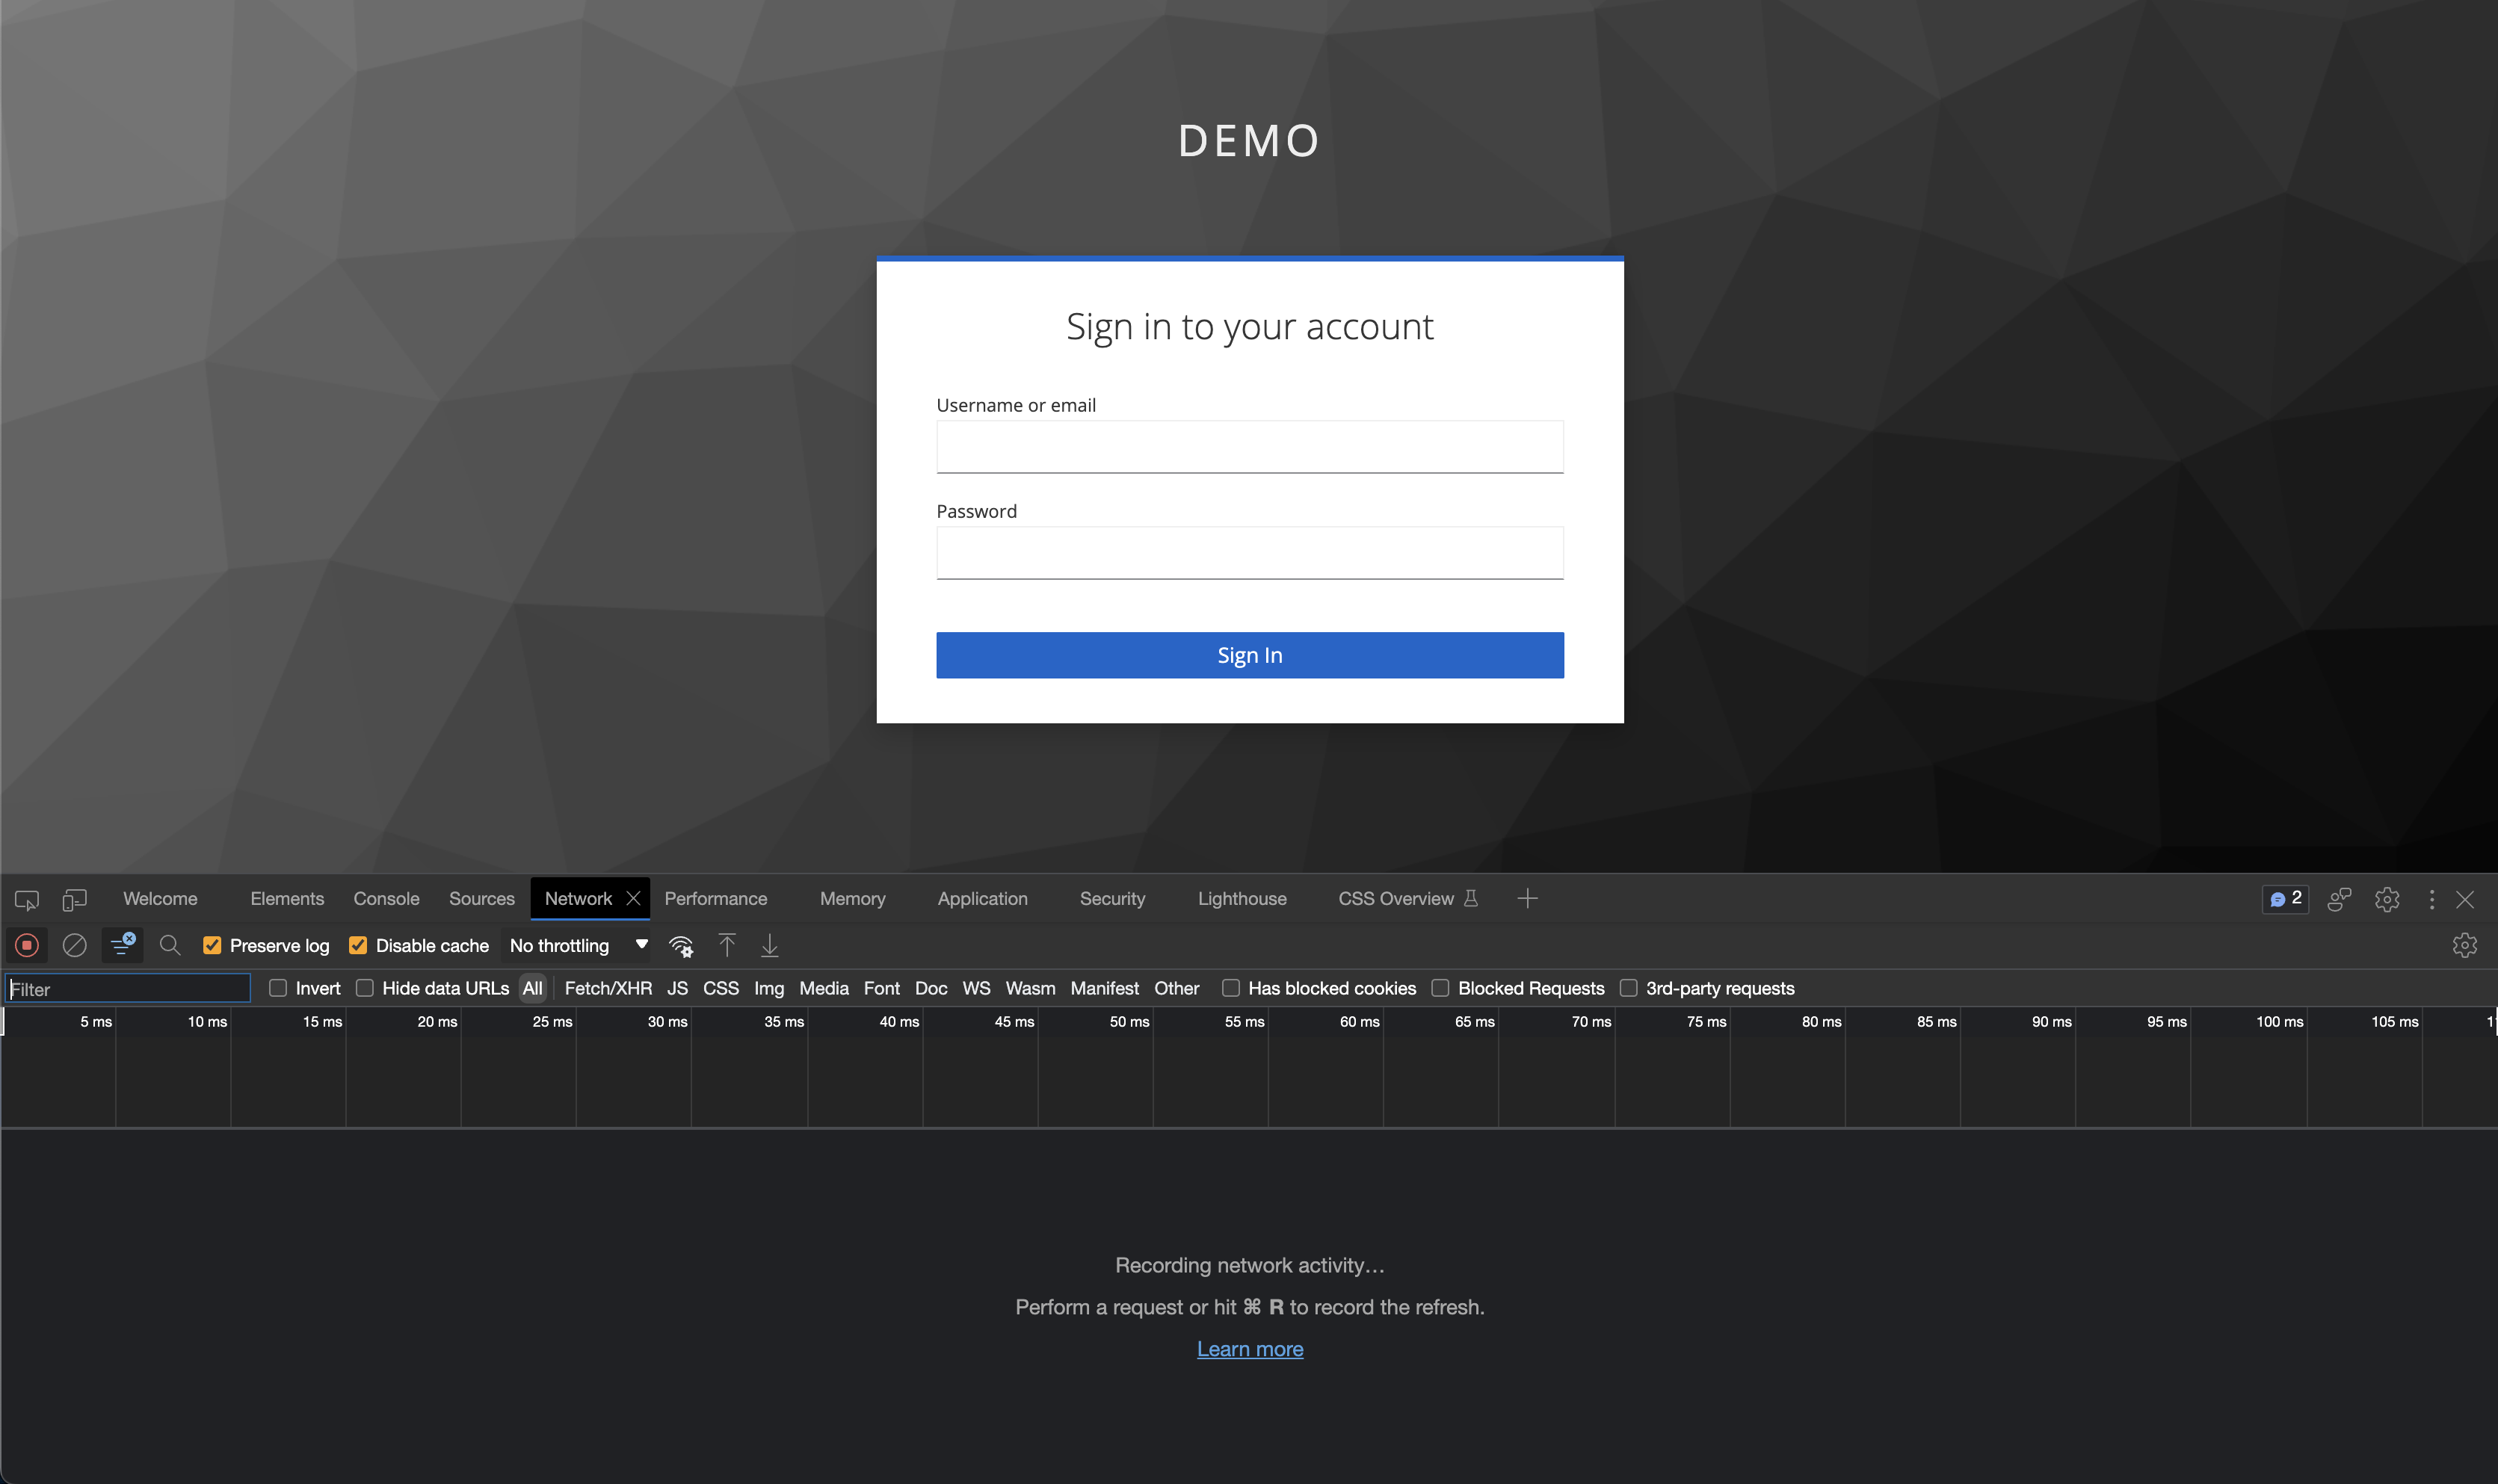Image resolution: width=2498 pixels, height=1484 pixels.
Task: Uncheck Disable cache checkbox
Action: coord(358,945)
